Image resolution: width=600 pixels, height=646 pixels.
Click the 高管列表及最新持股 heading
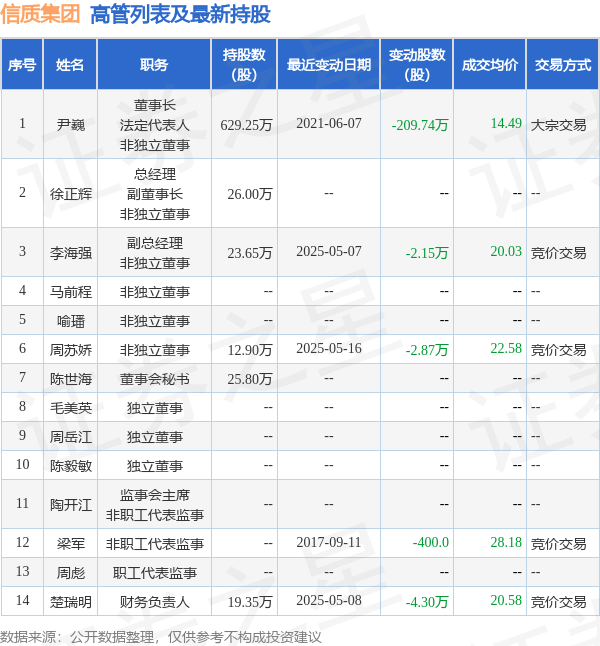click(180, 14)
